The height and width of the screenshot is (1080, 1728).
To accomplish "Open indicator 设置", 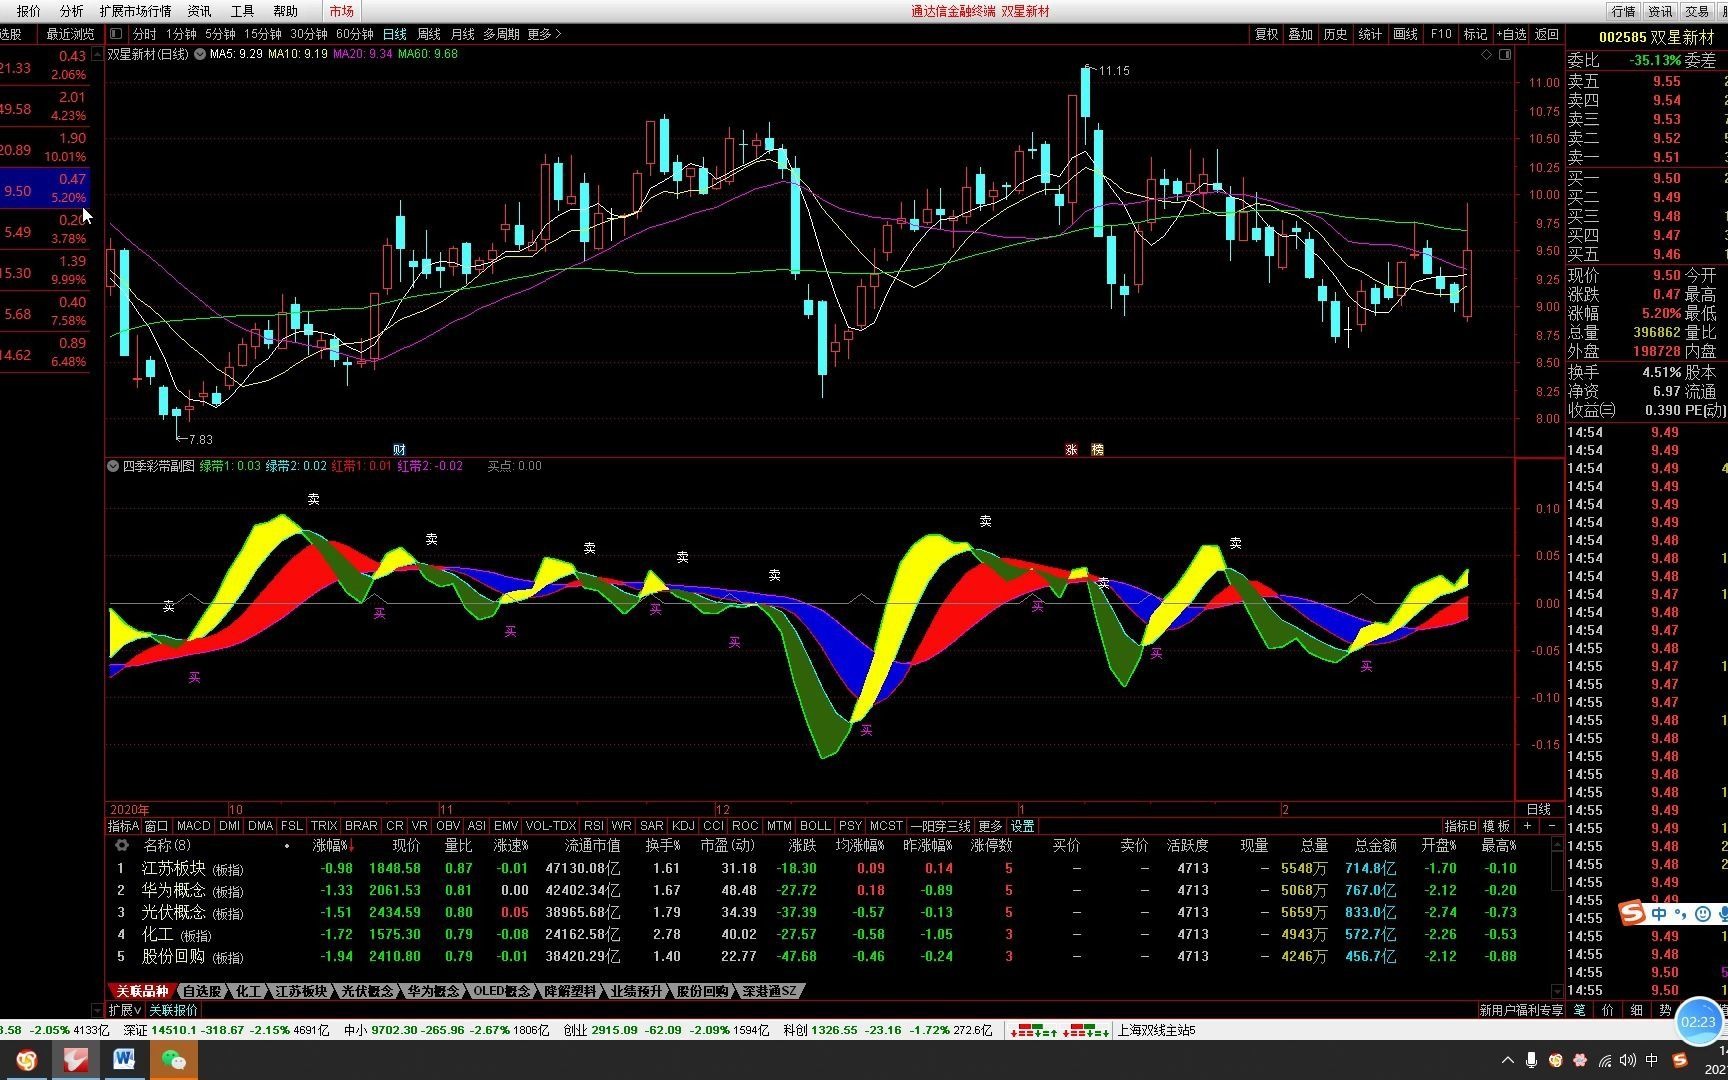I will click(1022, 826).
